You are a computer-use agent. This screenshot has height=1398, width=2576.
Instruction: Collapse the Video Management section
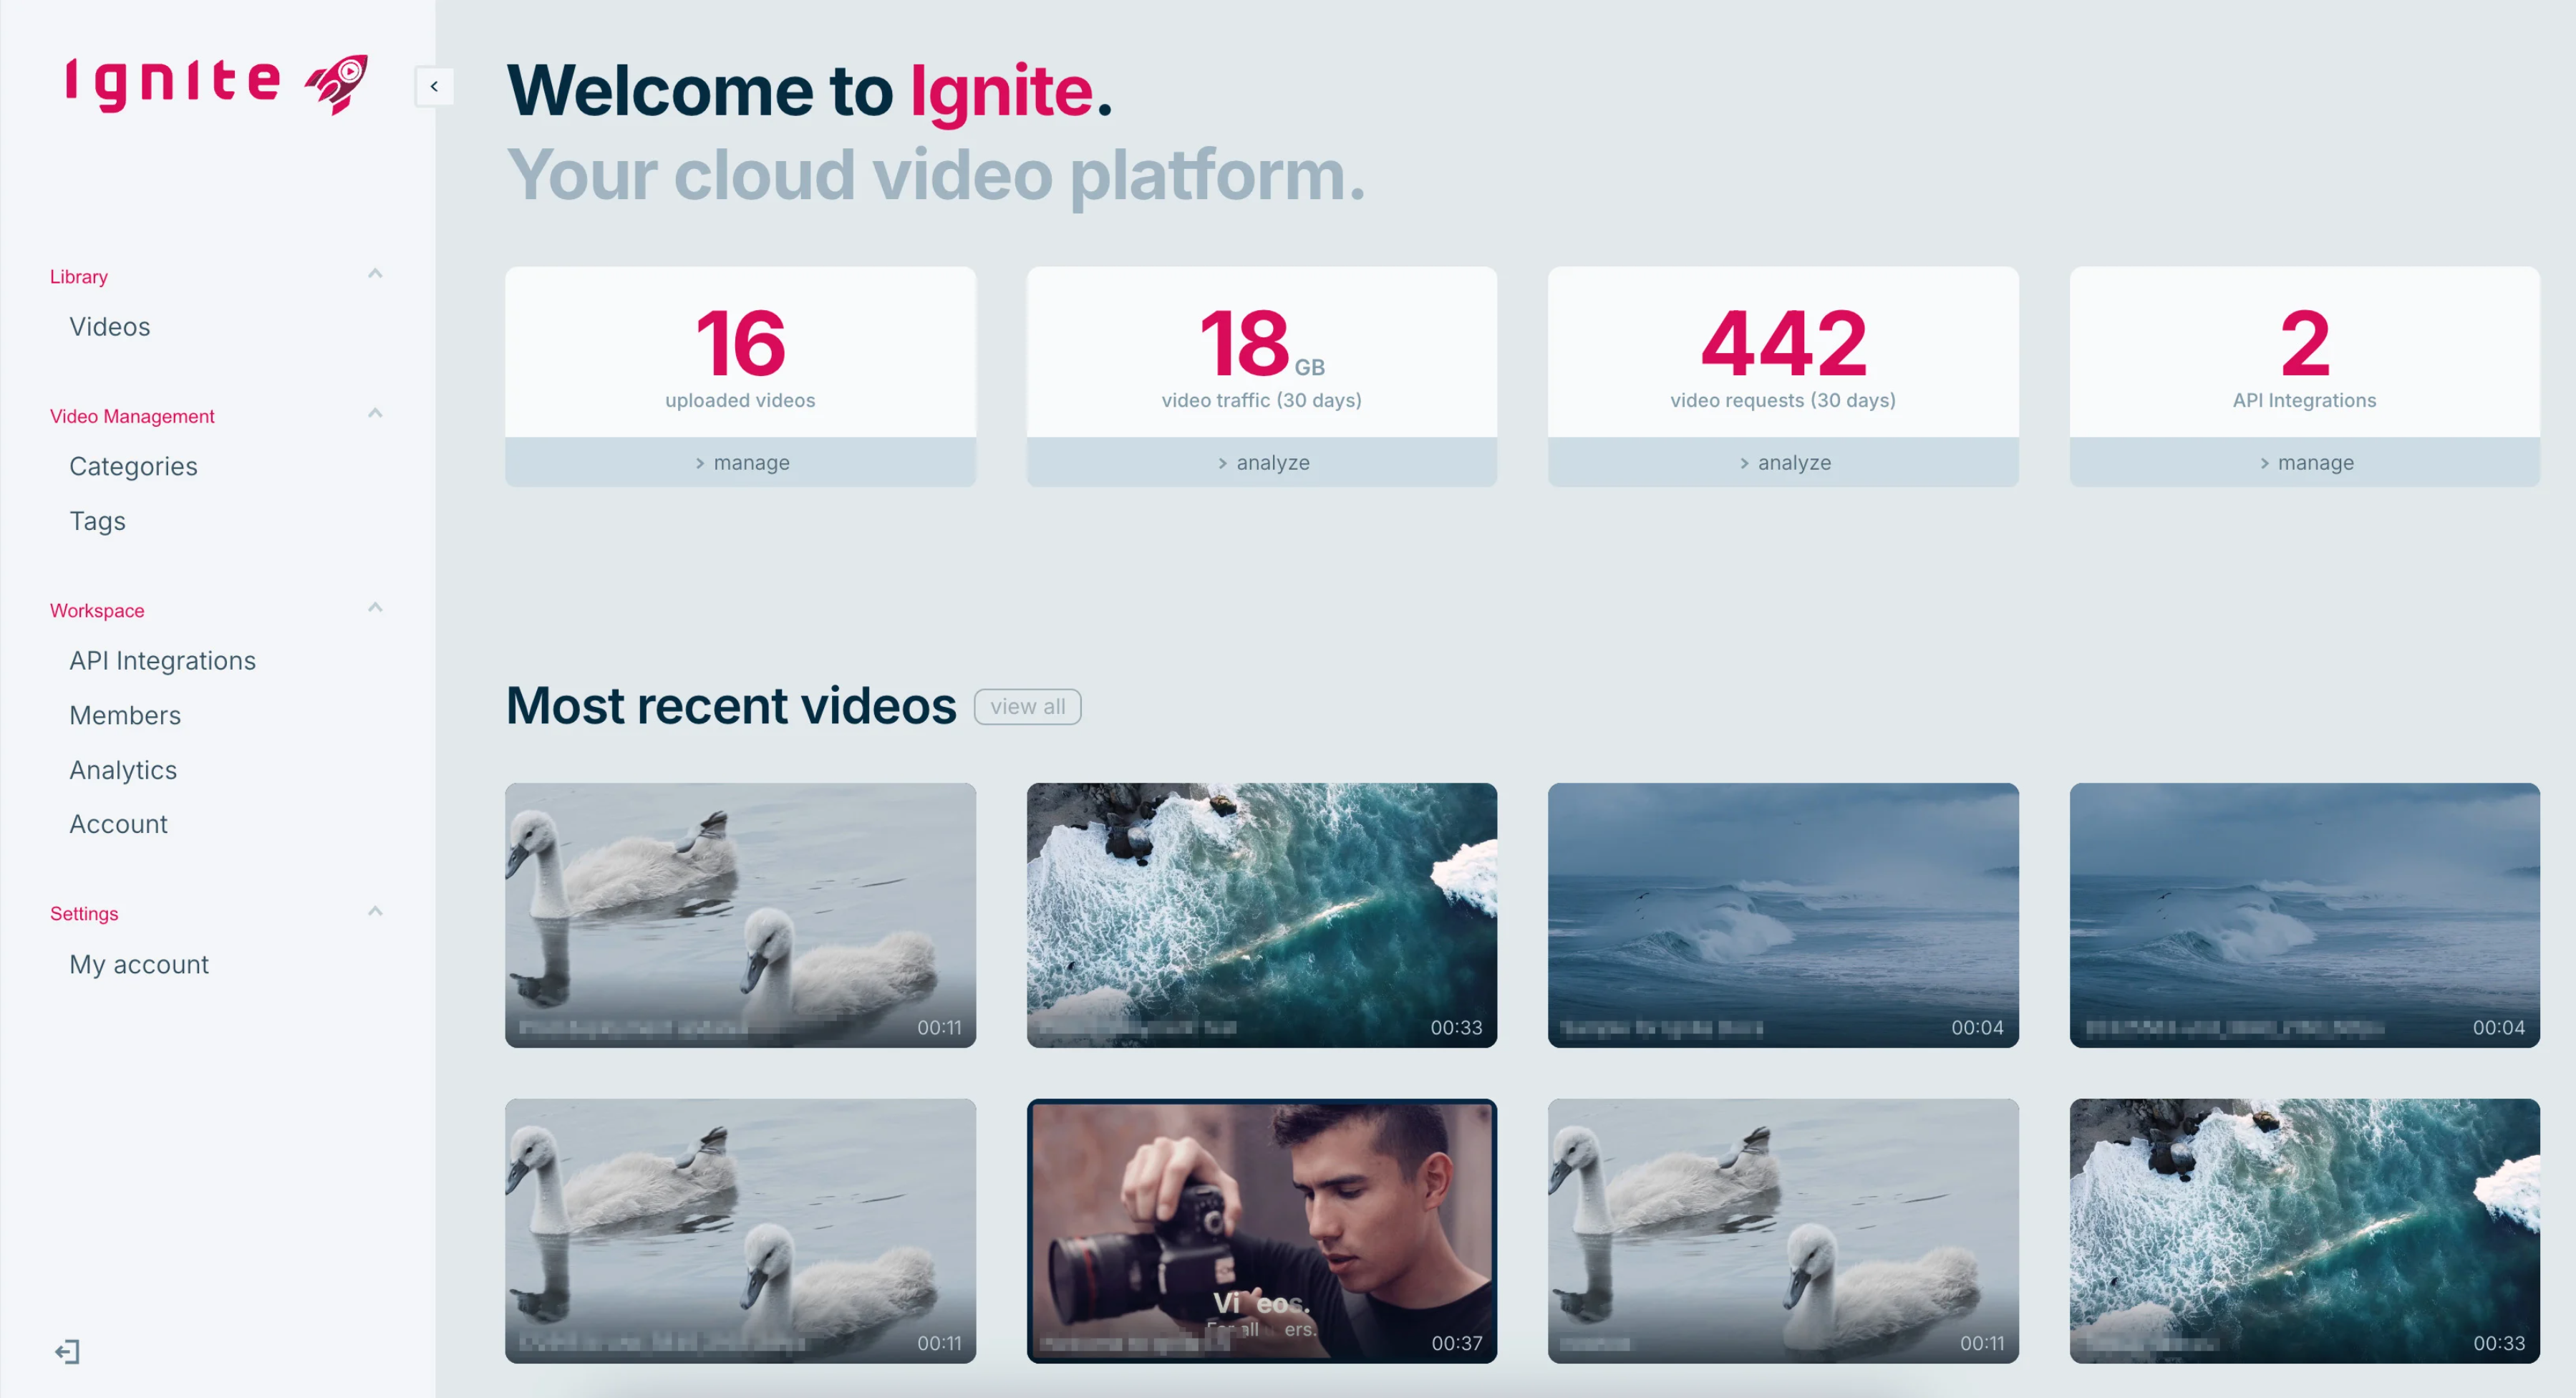tap(375, 412)
